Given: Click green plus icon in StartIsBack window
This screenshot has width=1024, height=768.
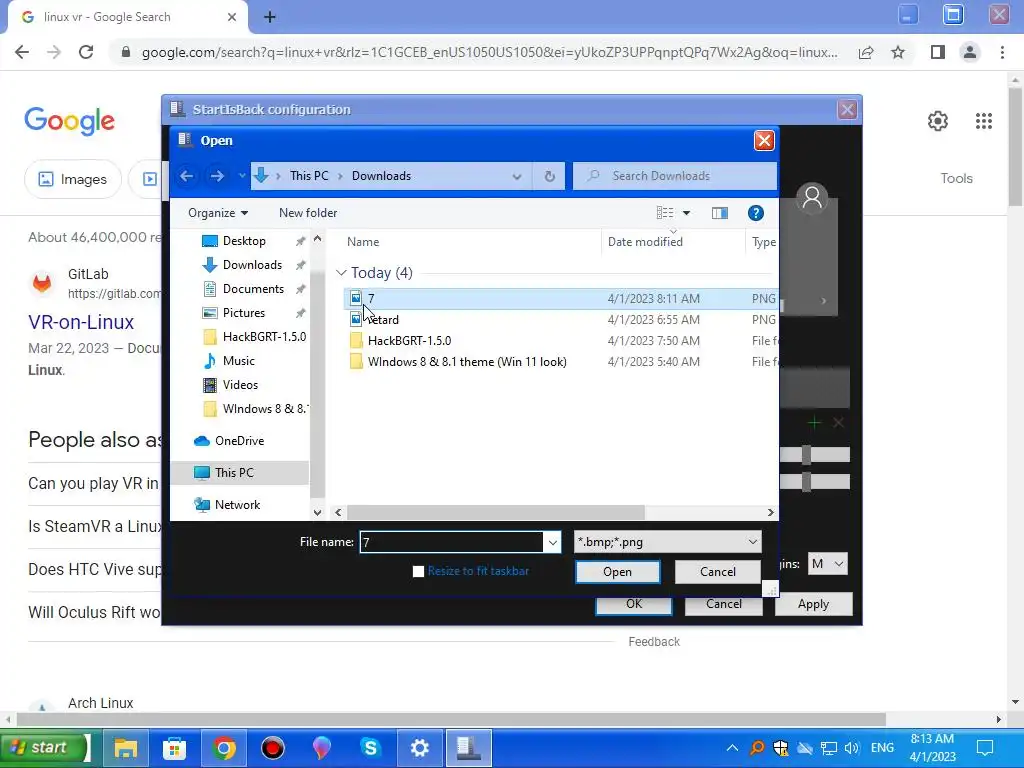Looking at the screenshot, I should coord(814,423).
